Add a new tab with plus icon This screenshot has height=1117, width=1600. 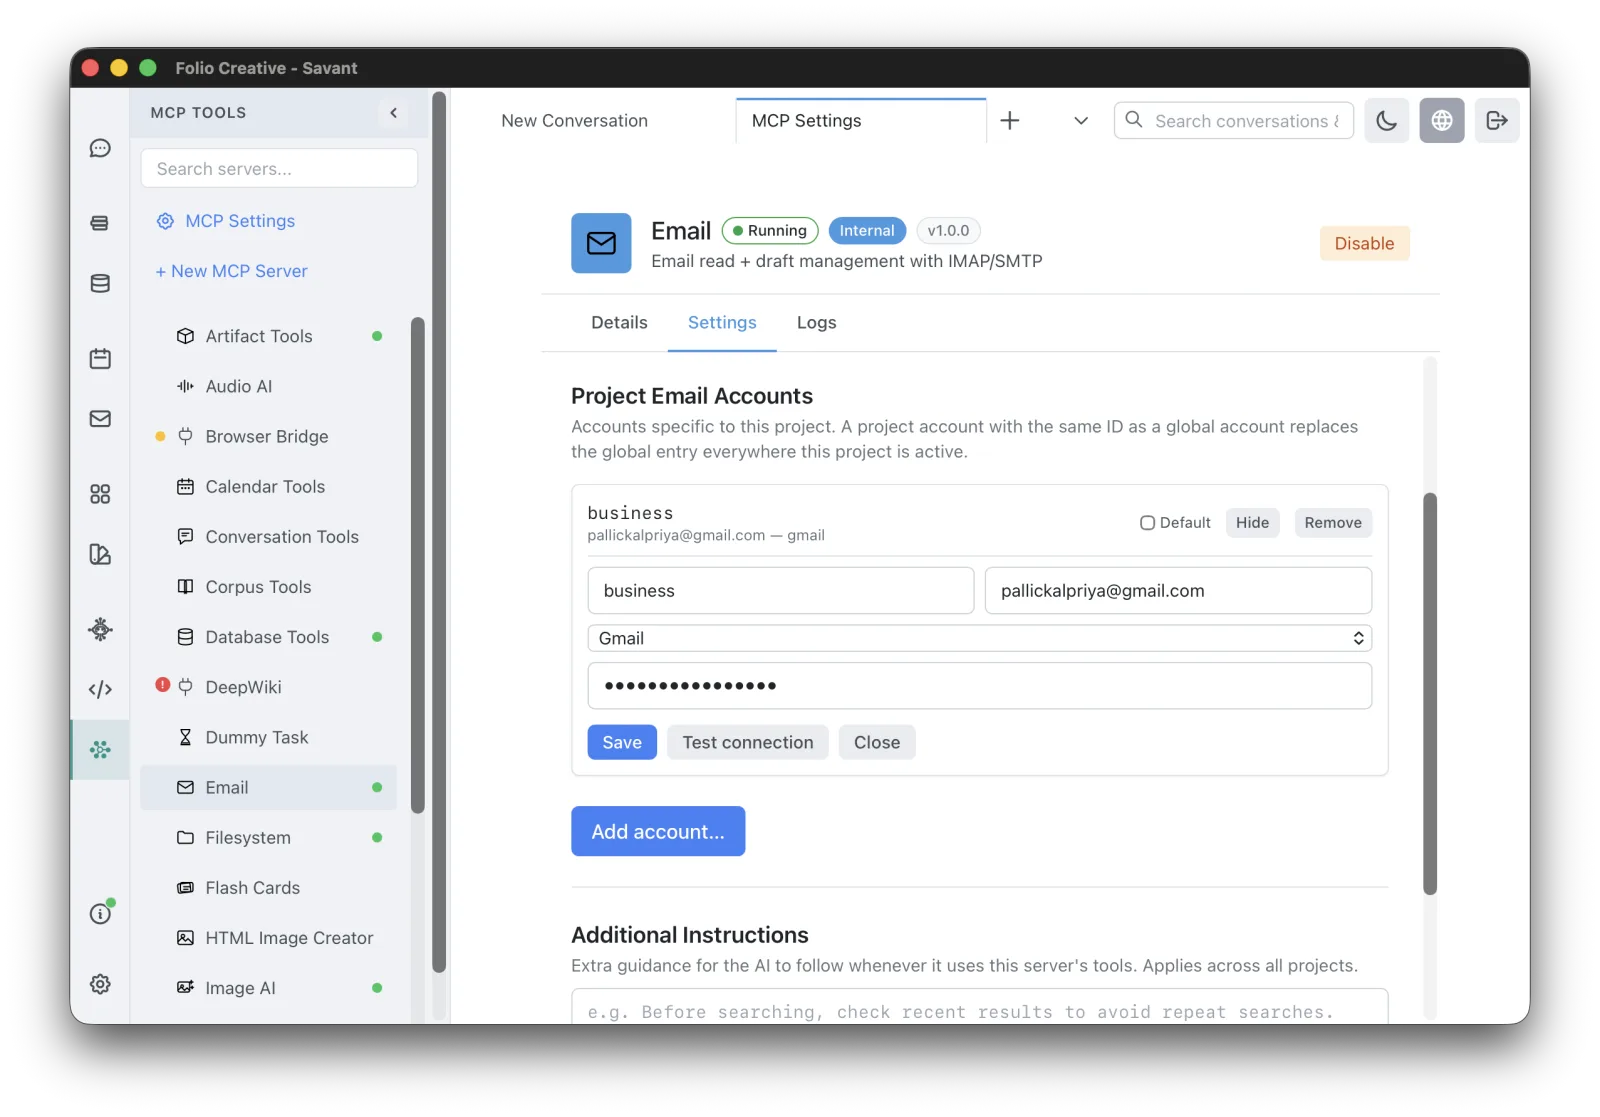coord(1010,121)
